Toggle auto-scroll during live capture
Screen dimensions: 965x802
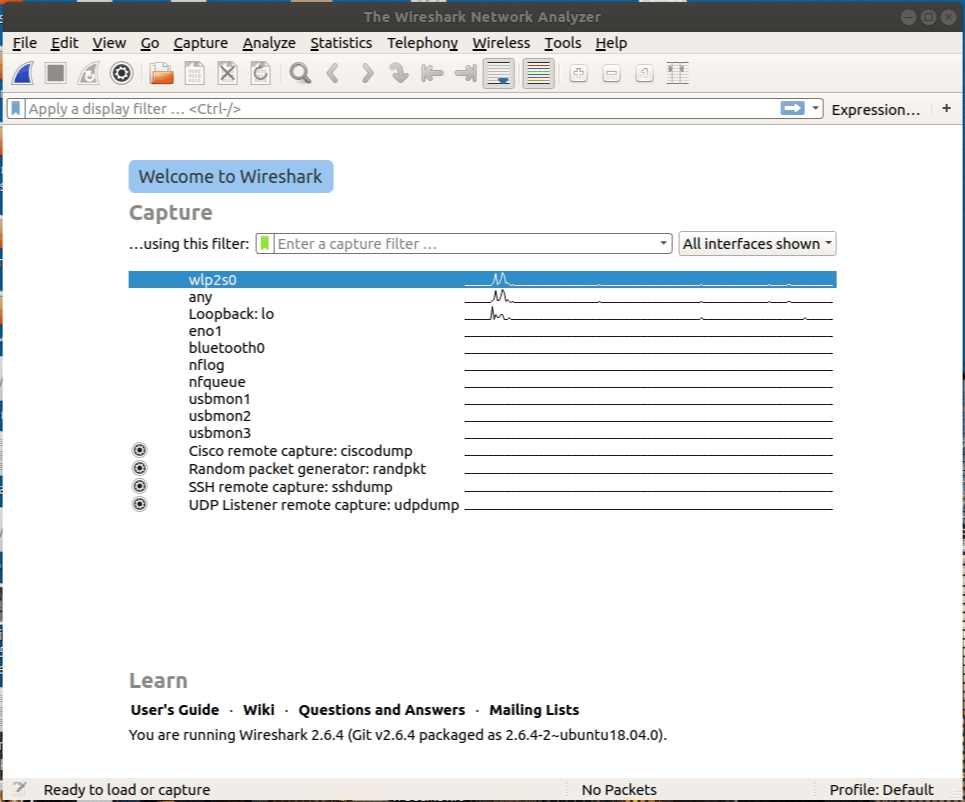(x=499, y=74)
